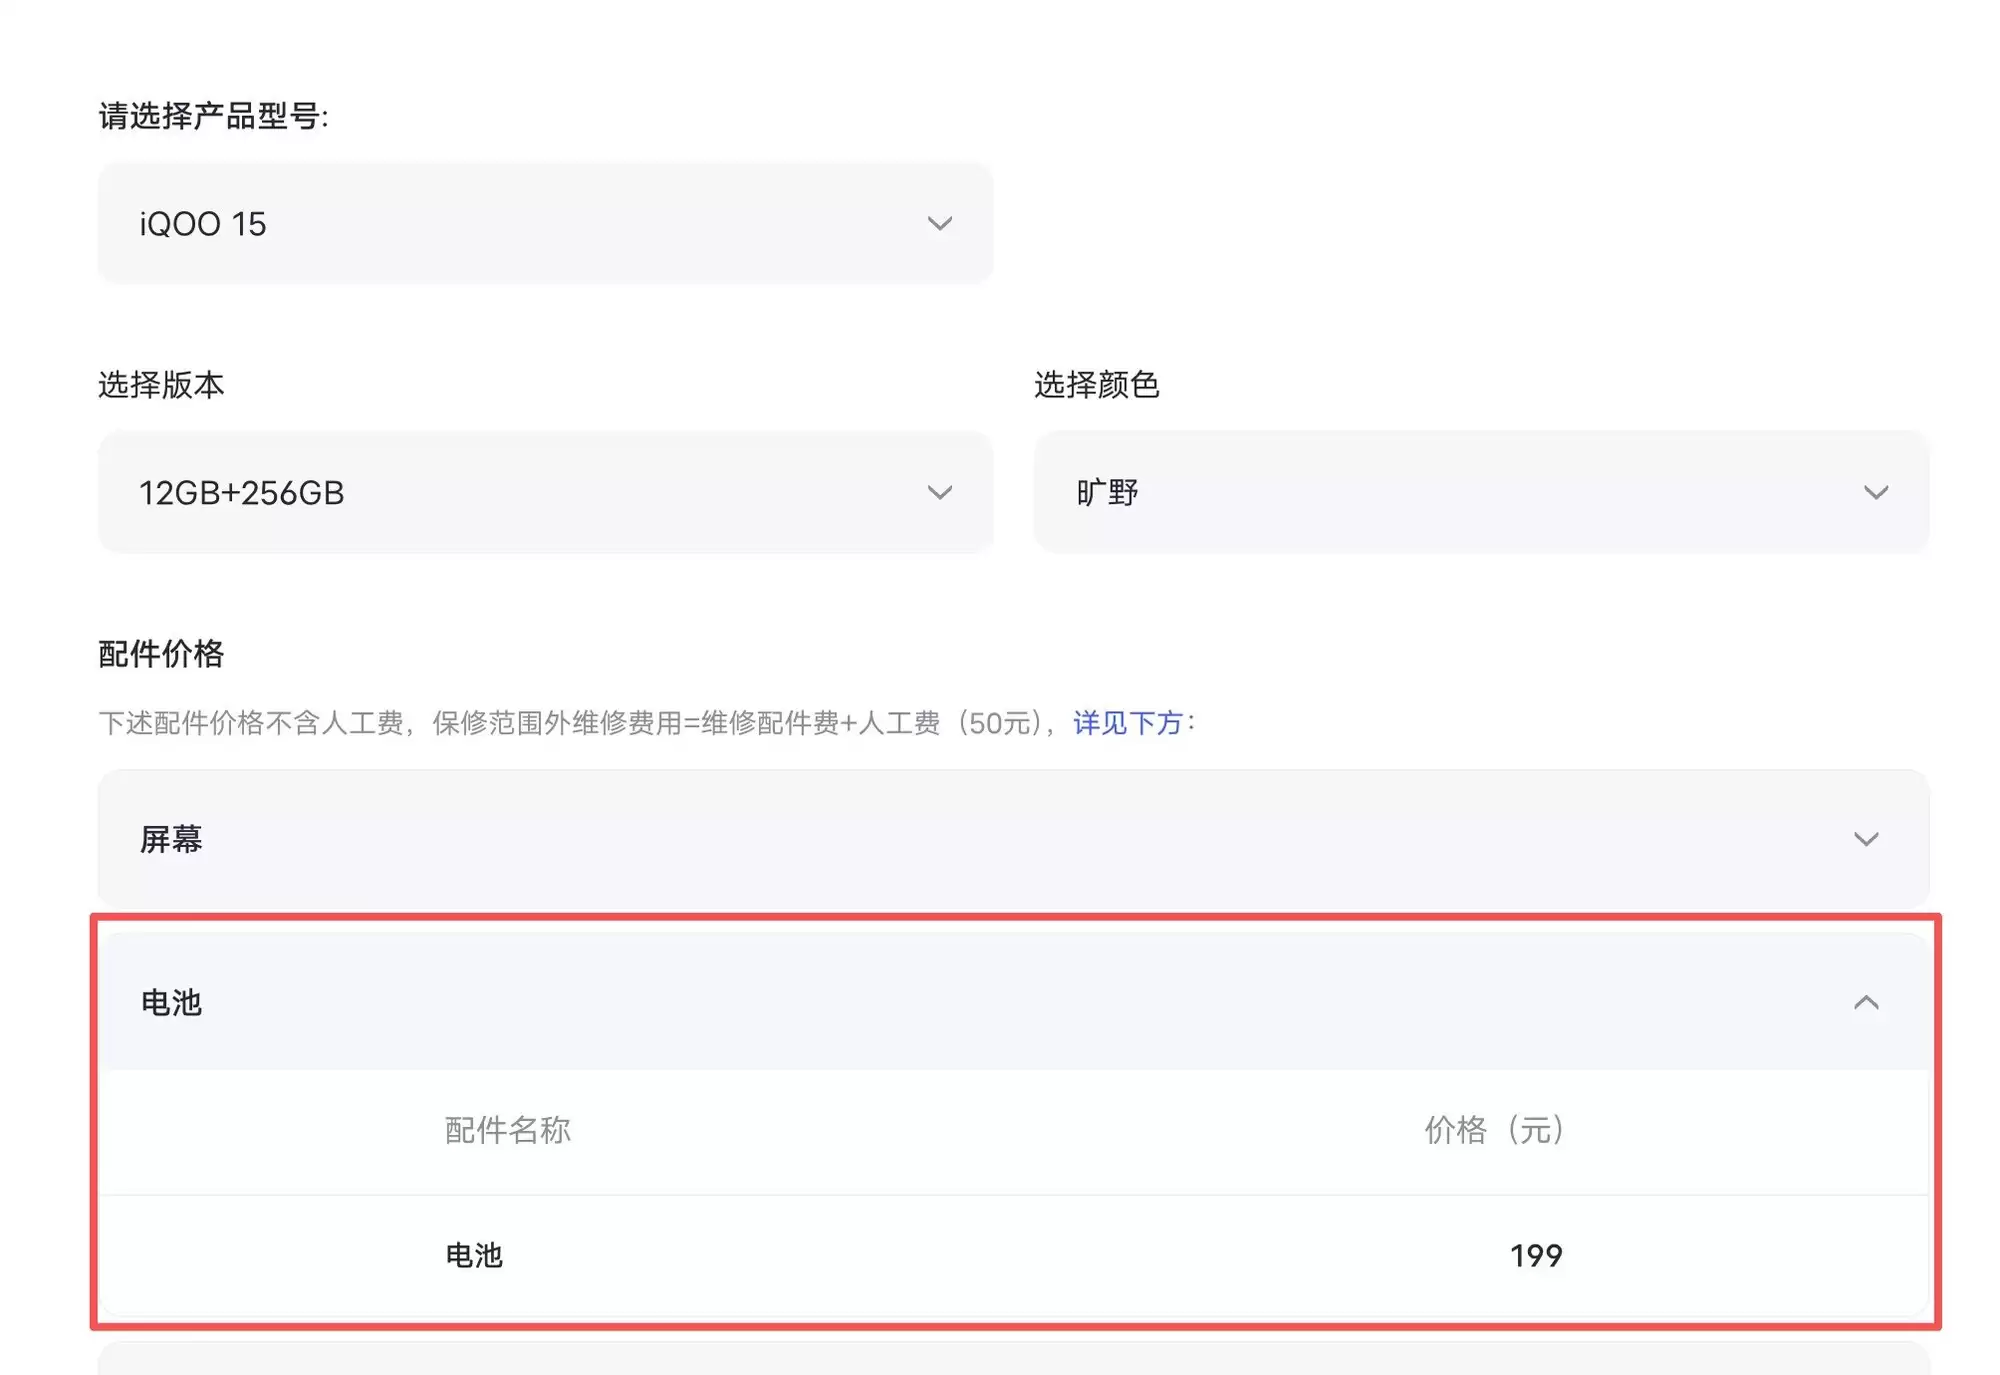The image size is (2000, 1375).
Task: Select the 电池 part name in table row
Action: (x=474, y=1255)
